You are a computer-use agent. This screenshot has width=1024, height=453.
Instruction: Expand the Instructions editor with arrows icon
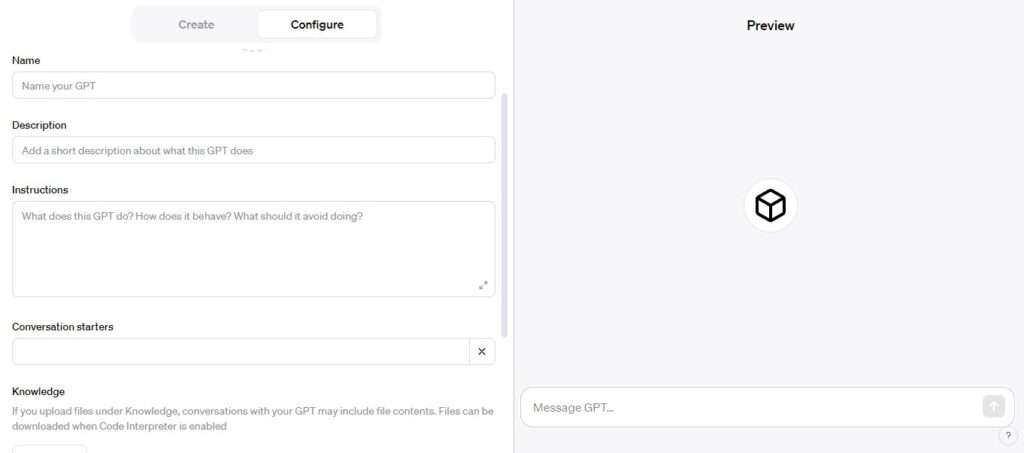pyautogui.click(x=483, y=285)
